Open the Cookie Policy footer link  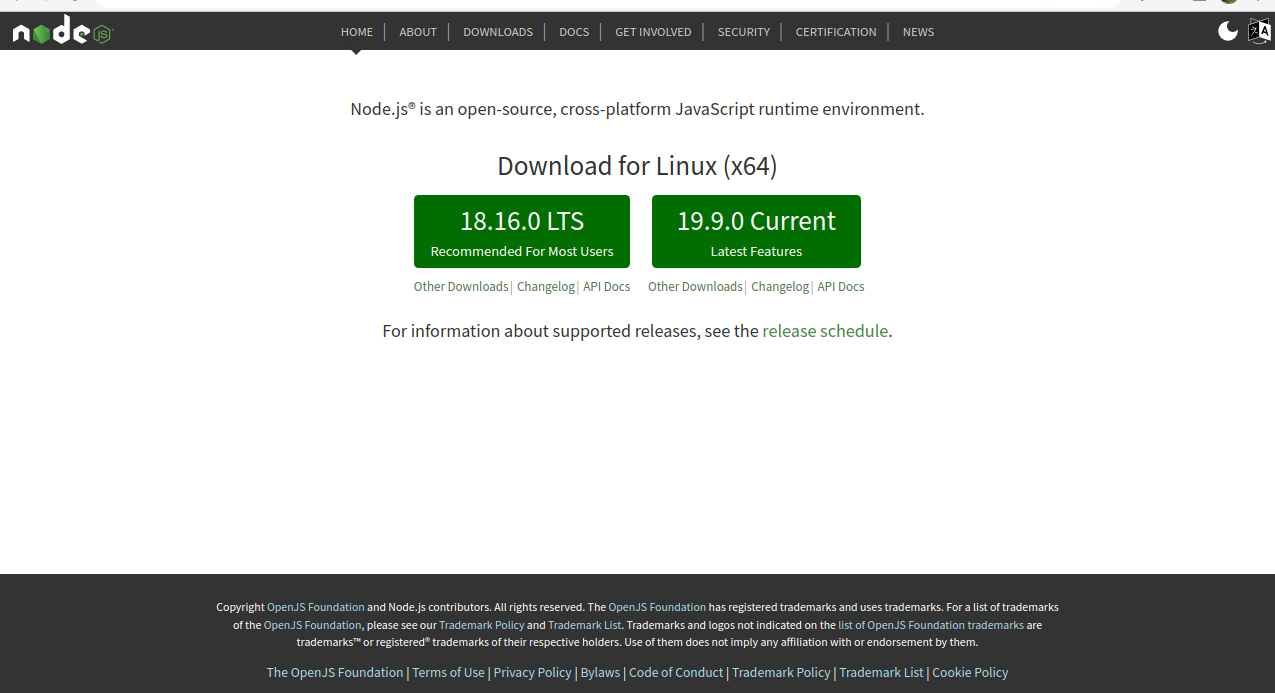pyautogui.click(x=970, y=673)
